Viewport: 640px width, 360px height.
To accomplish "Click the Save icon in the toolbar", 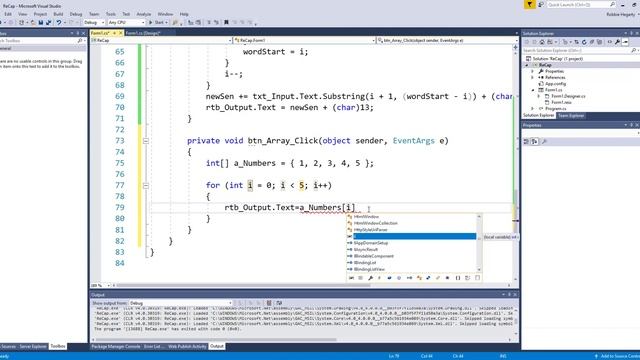I will tap(41, 22).
